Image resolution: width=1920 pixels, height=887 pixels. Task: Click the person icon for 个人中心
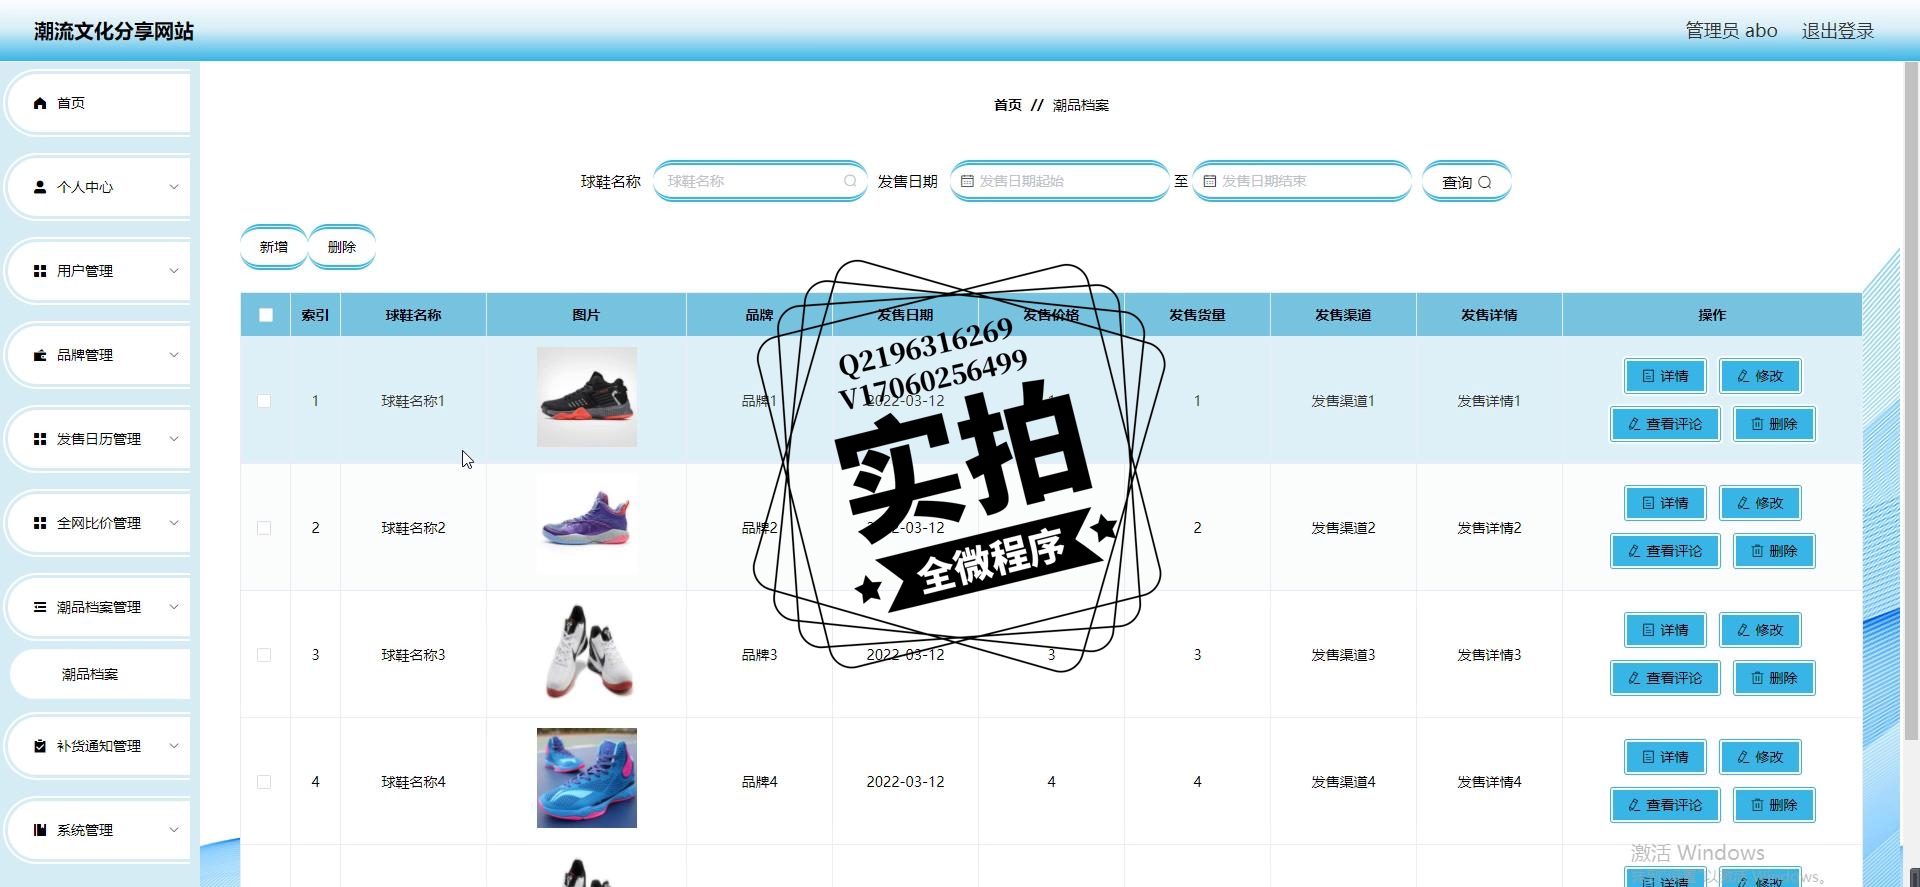click(x=40, y=187)
